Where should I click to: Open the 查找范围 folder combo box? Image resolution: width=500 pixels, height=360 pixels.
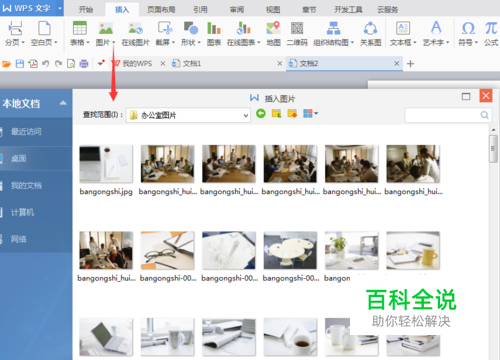188,115
